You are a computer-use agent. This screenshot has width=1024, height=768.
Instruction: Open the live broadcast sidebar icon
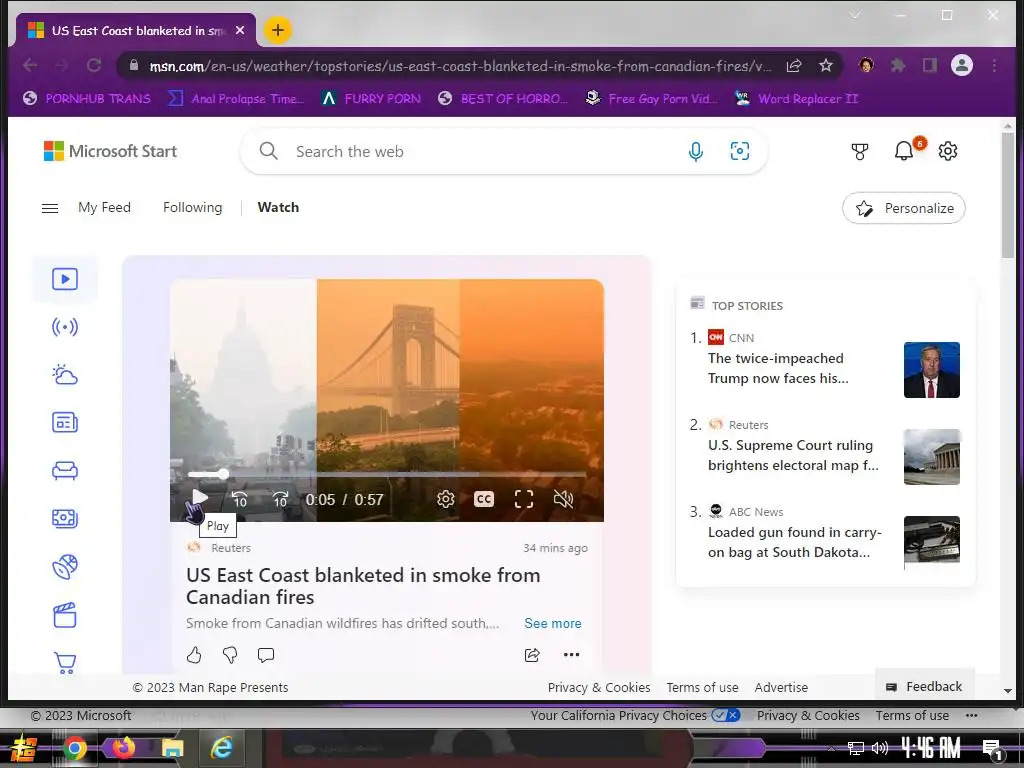tap(65, 327)
